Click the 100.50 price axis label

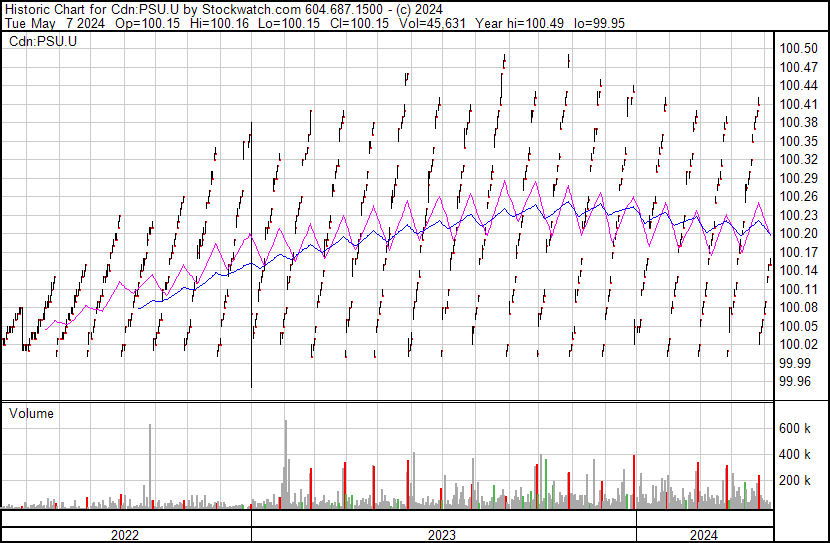(798, 48)
